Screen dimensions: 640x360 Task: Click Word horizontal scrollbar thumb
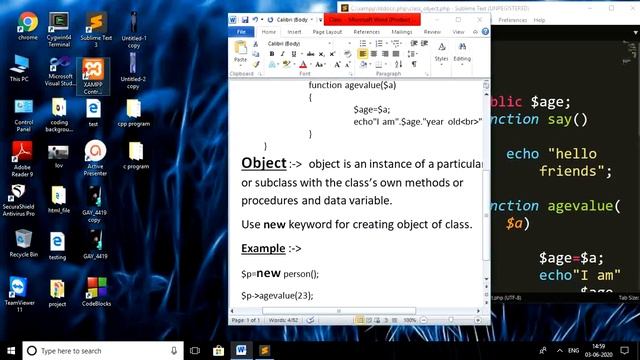[339, 311]
